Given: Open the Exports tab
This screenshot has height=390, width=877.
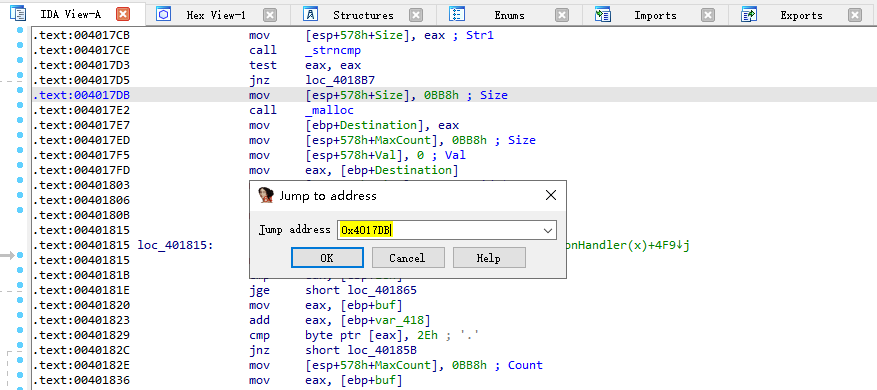Looking at the screenshot, I should click(801, 15).
